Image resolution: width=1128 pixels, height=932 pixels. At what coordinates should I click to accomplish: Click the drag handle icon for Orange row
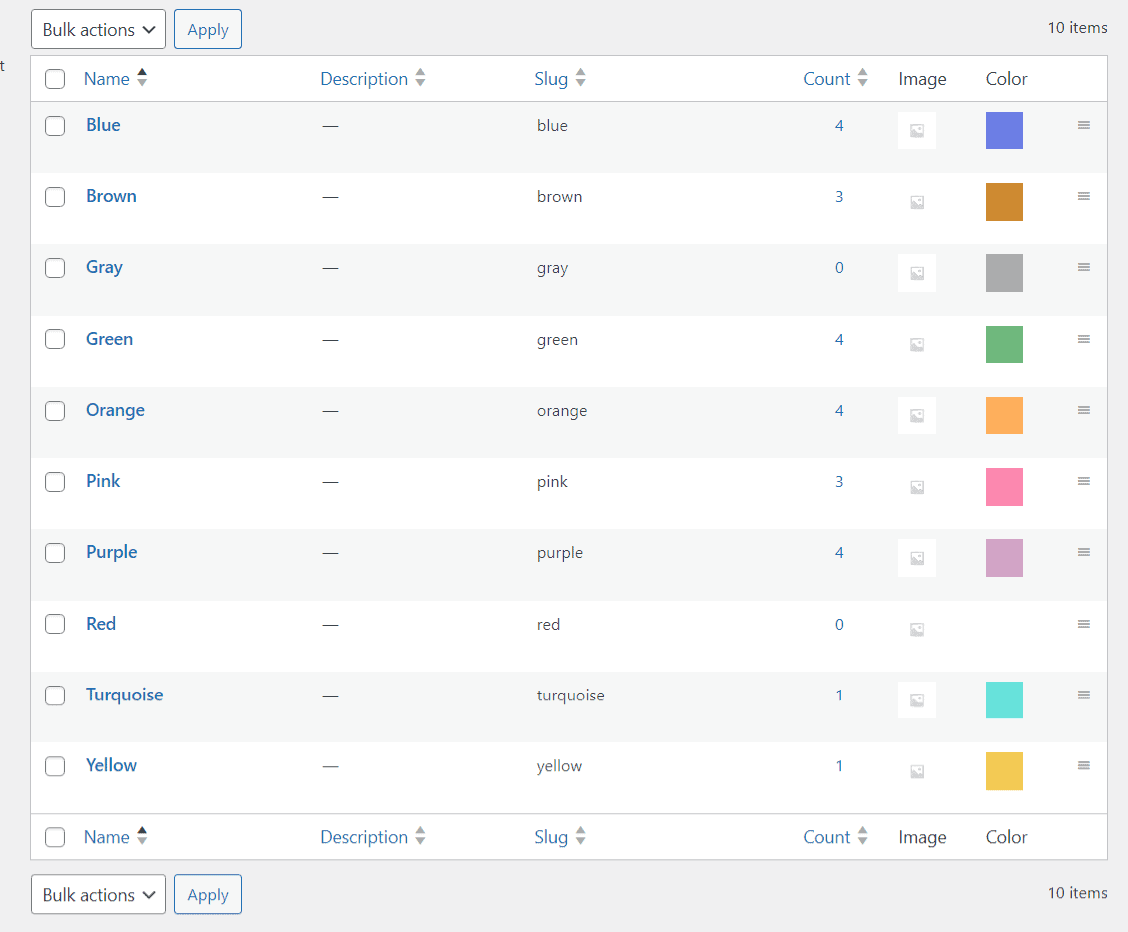(1083, 411)
